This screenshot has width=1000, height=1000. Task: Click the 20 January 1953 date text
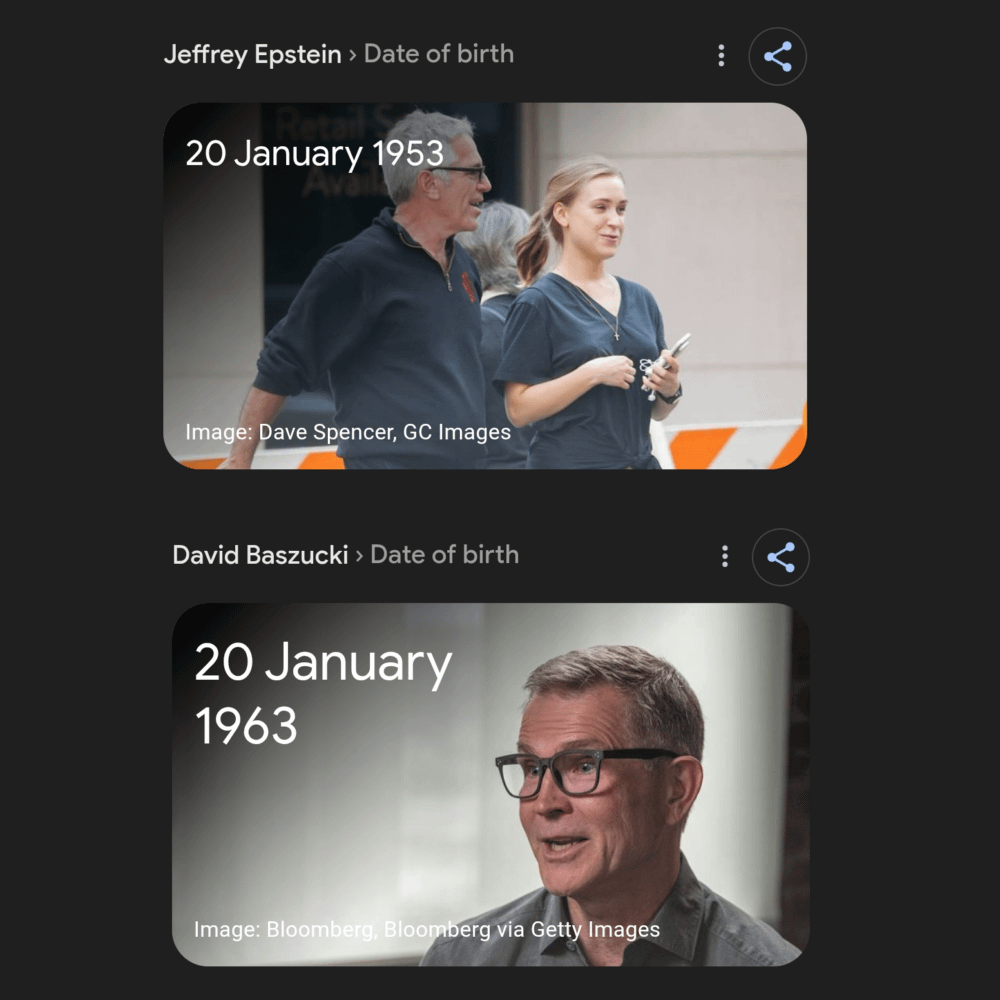coord(314,154)
